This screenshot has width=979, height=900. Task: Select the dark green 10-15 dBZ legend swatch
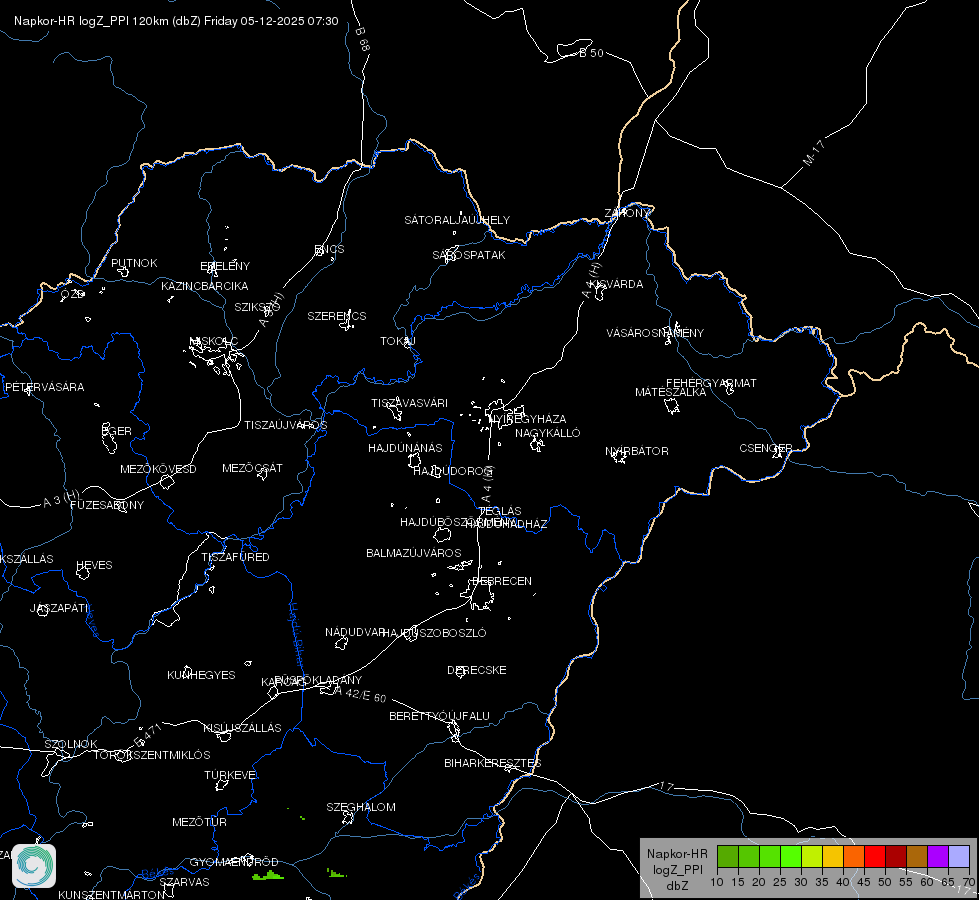click(727, 856)
